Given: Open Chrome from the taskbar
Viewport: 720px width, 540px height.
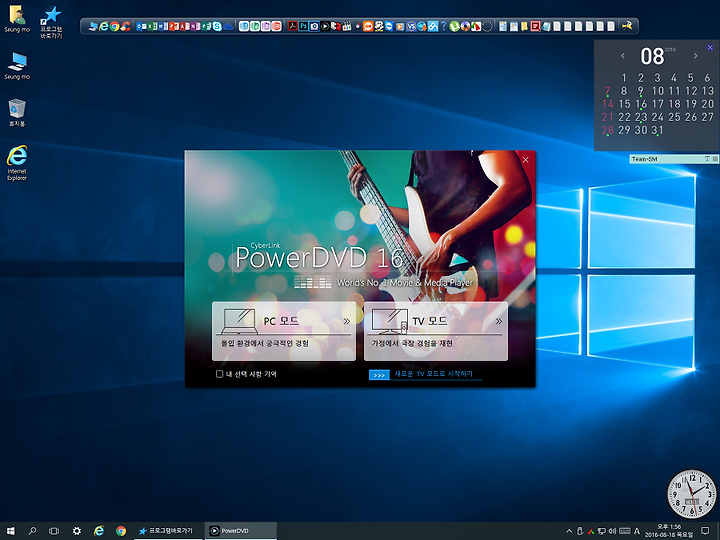Looking at the screenshot, I should 121,531.
